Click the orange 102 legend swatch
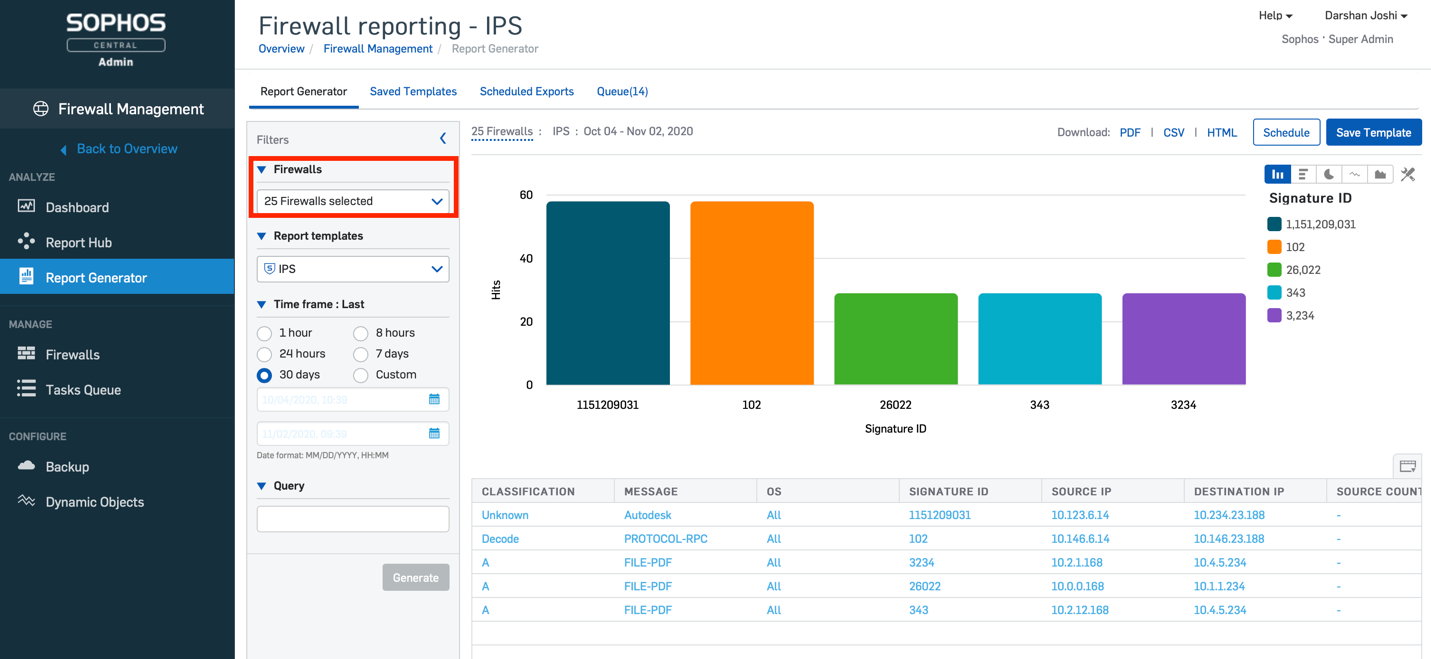The image size is (1431, 659). [x=1274, y=247]
